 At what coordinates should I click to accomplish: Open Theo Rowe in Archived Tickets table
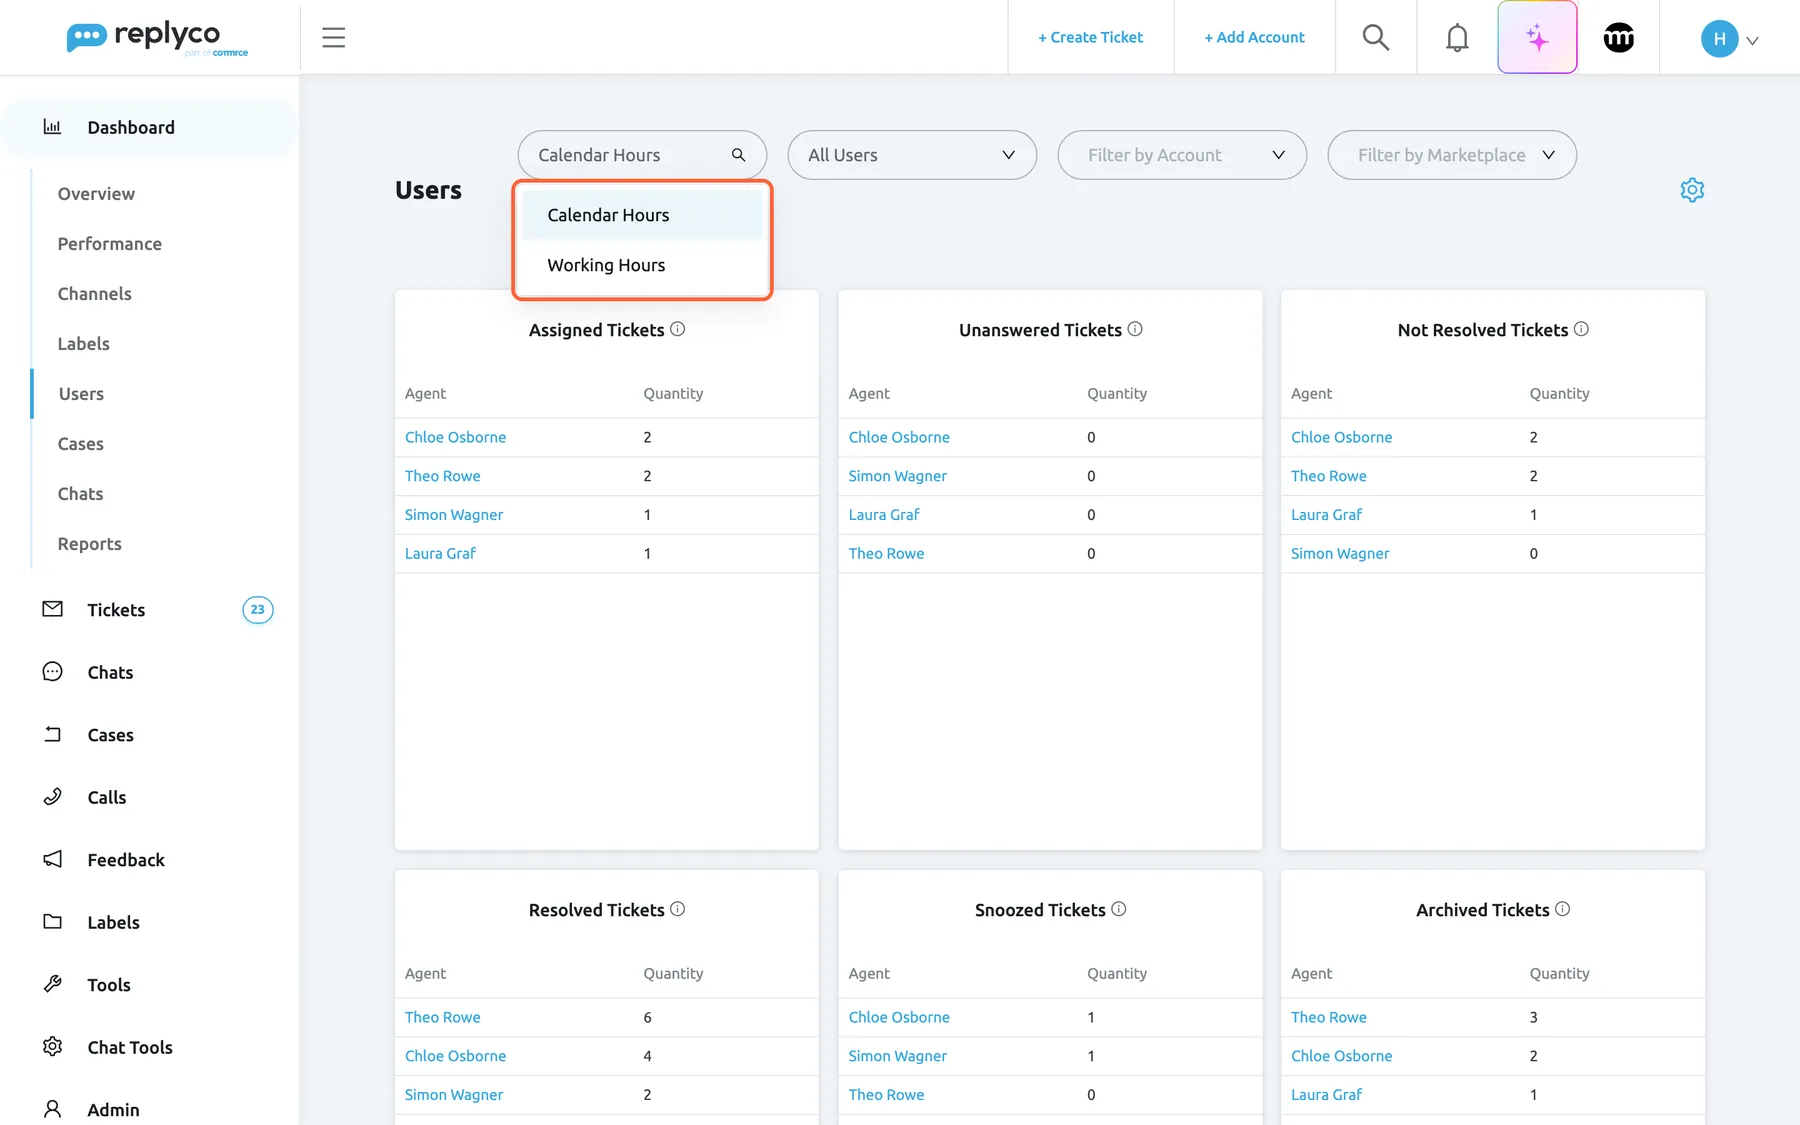point(1328,1017)
